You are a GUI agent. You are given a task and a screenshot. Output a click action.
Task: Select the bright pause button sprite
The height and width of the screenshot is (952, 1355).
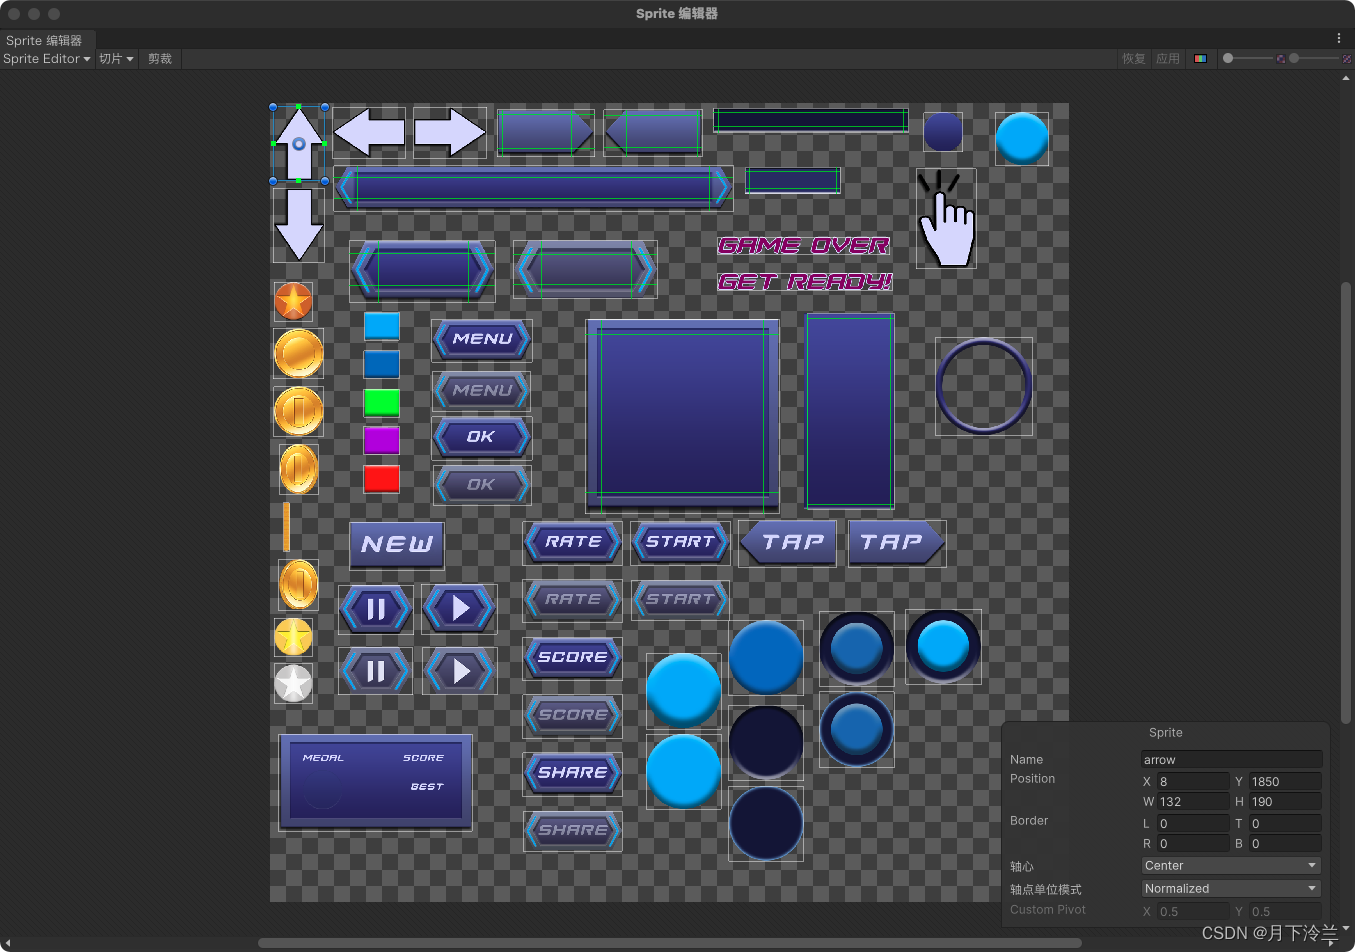tap(375, 609)
